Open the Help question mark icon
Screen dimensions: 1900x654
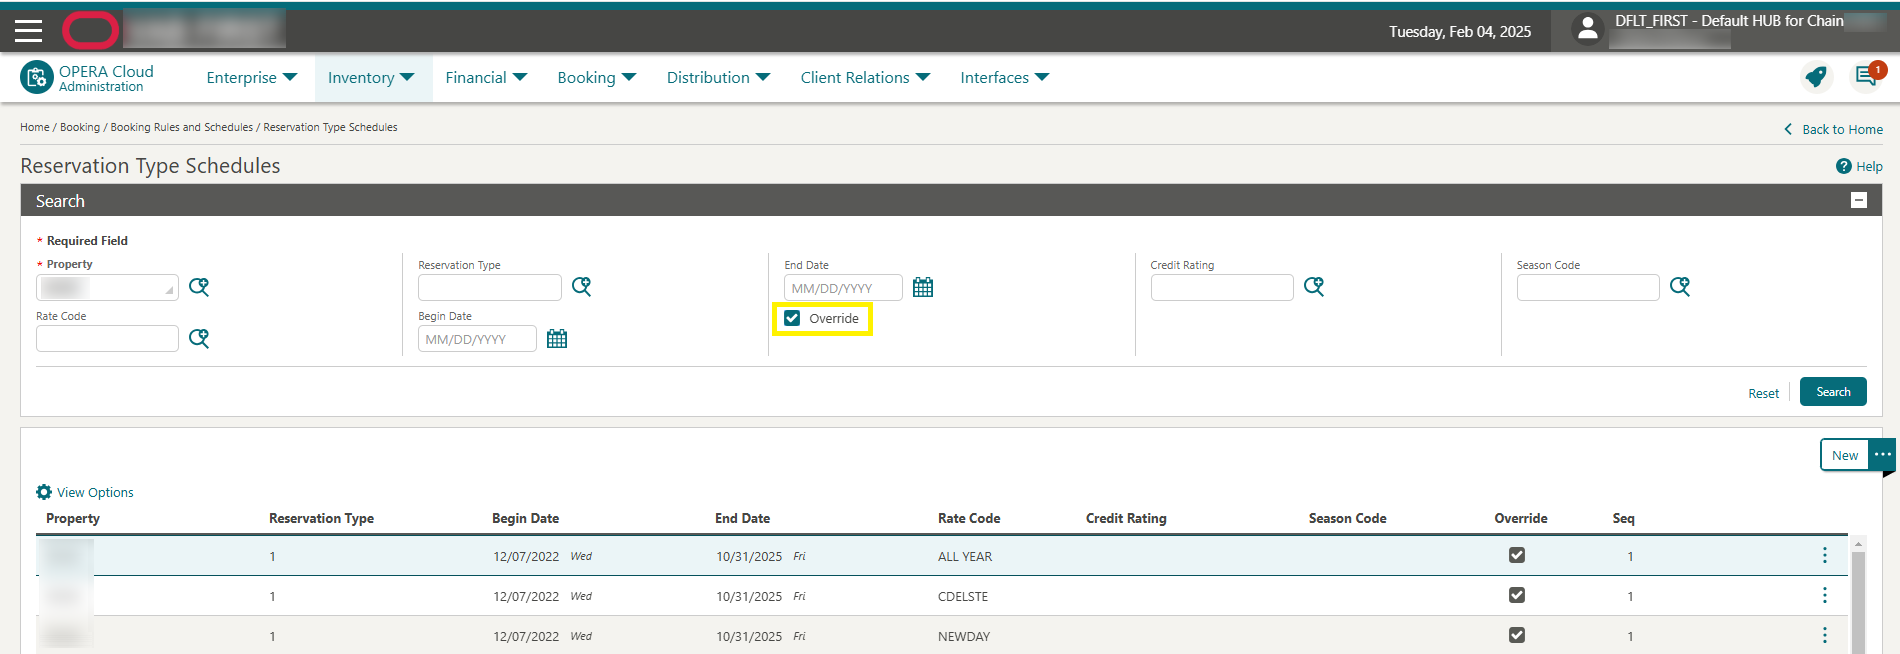pyautogui.click(x=1843, y=166)
